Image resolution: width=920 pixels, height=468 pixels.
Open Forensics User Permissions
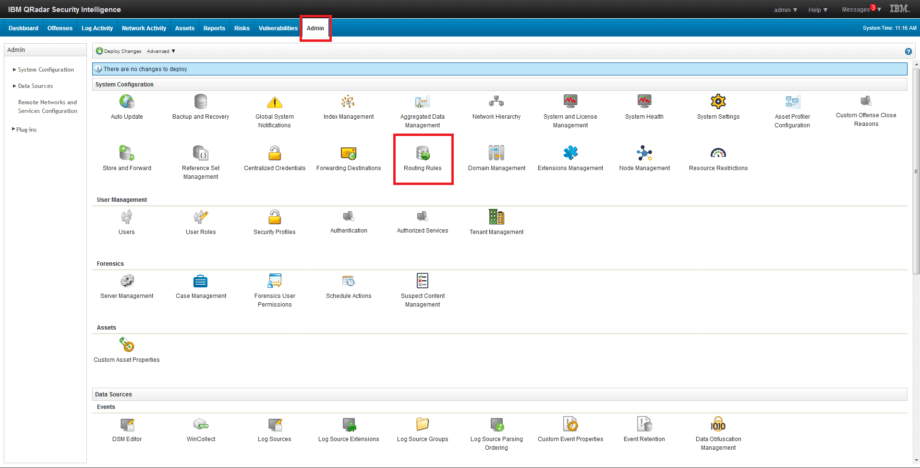[274, 280]
